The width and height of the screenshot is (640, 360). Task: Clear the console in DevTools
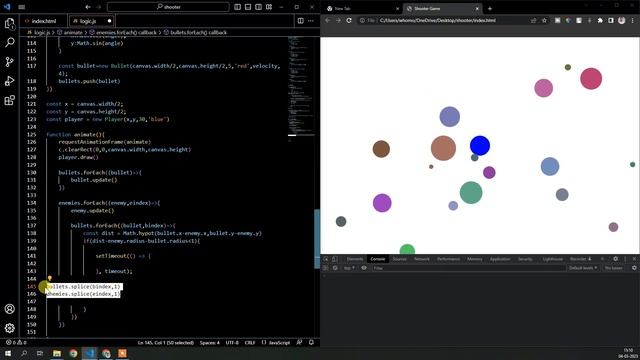[335, 268]
